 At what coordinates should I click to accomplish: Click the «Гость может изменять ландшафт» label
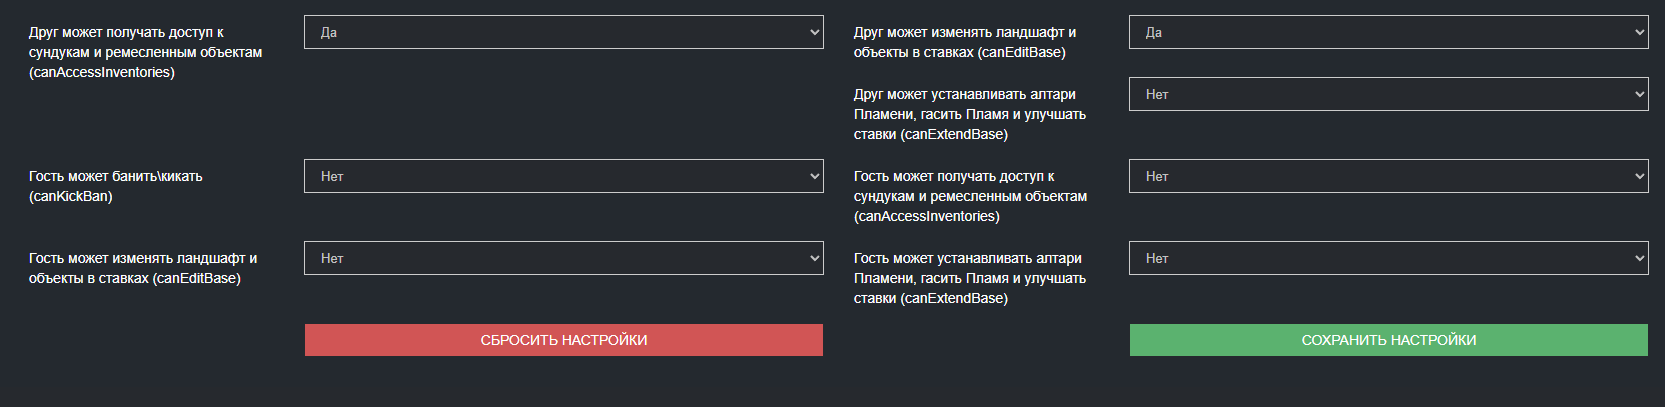(x=142, y=268)
